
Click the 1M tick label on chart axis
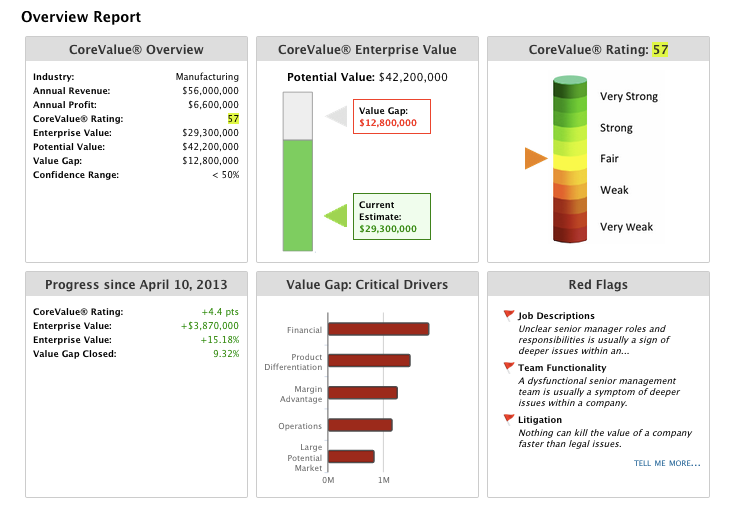pos(384,480)
